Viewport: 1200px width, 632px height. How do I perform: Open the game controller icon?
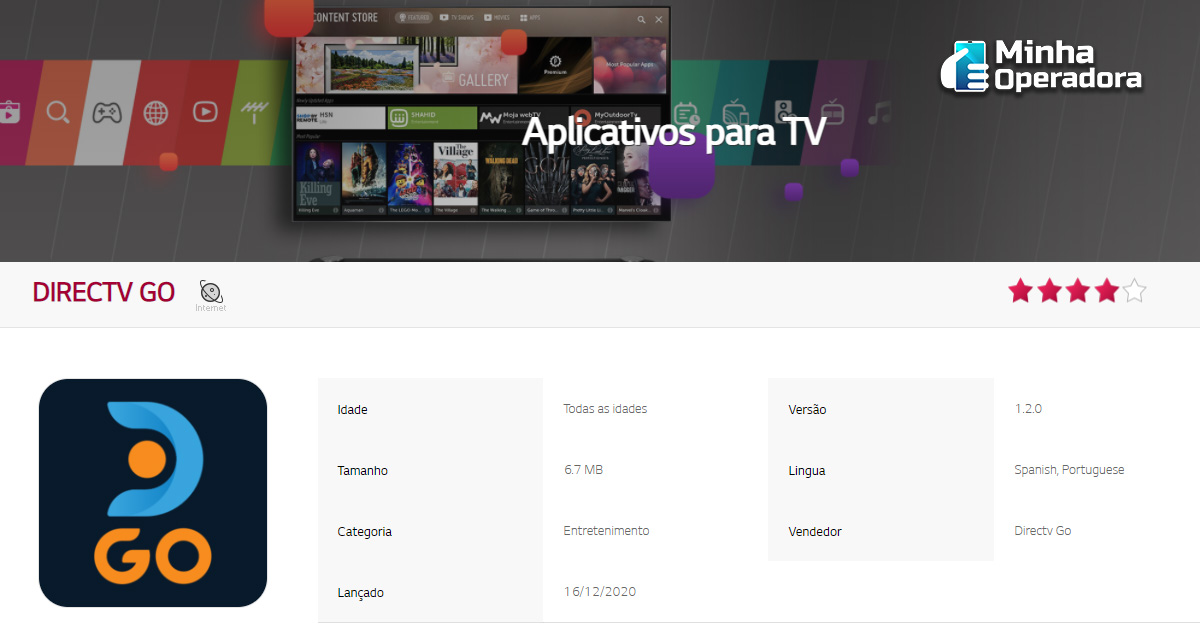click(107, 112)
